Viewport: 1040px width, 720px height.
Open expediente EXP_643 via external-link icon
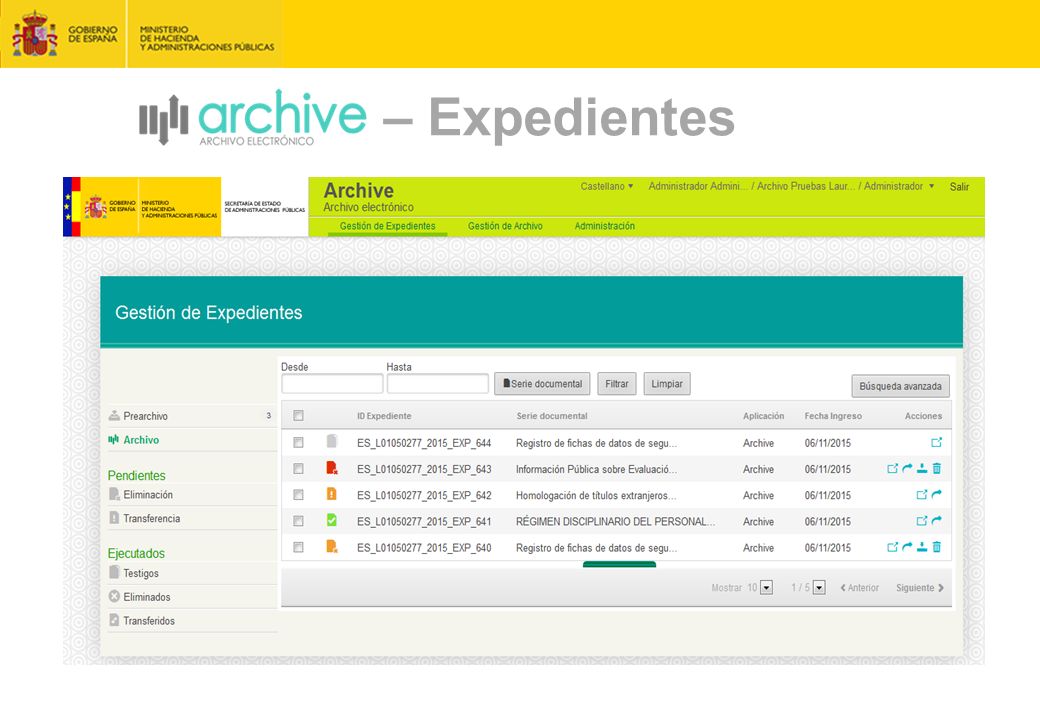point(893,469)
